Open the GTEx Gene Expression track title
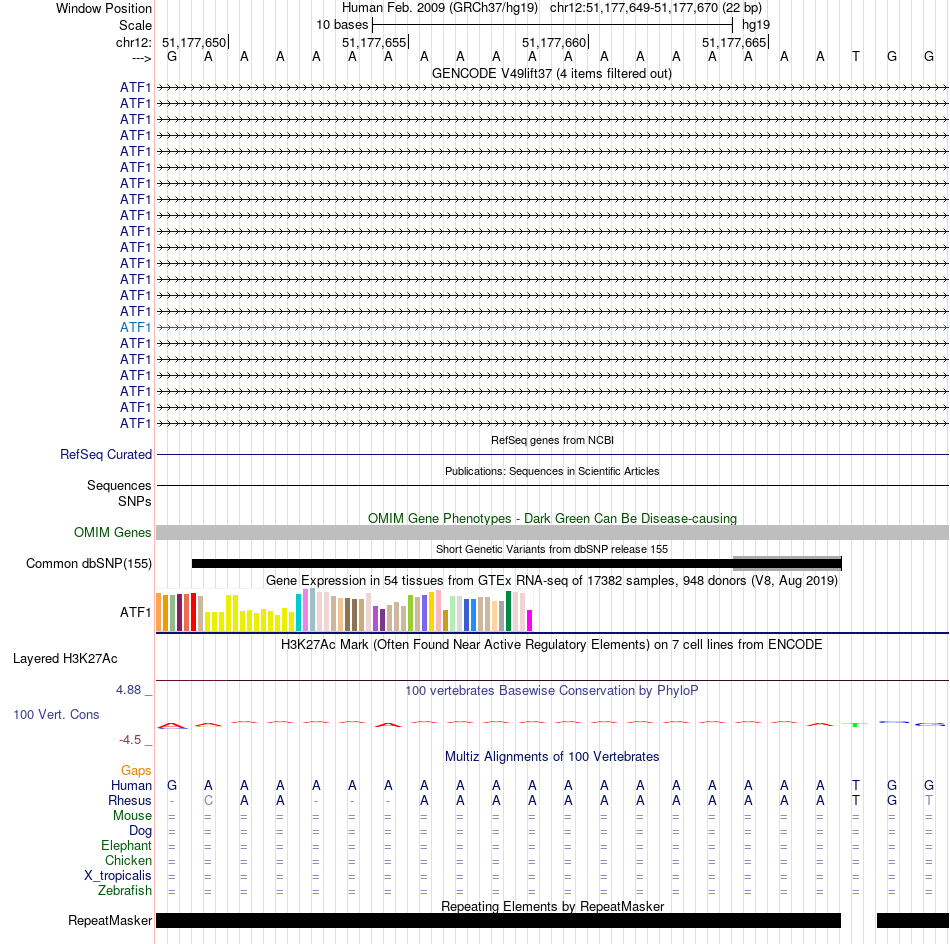This screenshot has height=944, width=950. click(x=552, y=580)
